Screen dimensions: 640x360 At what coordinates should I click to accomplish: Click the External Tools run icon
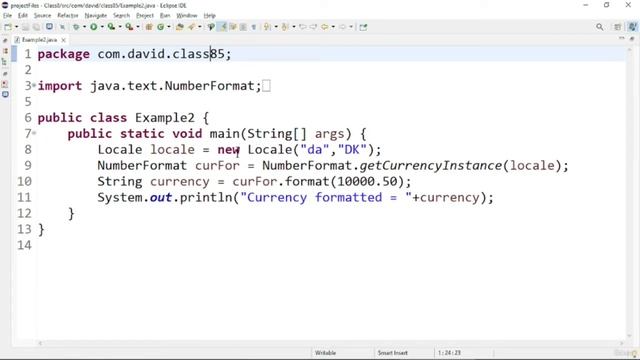[129, 27]
